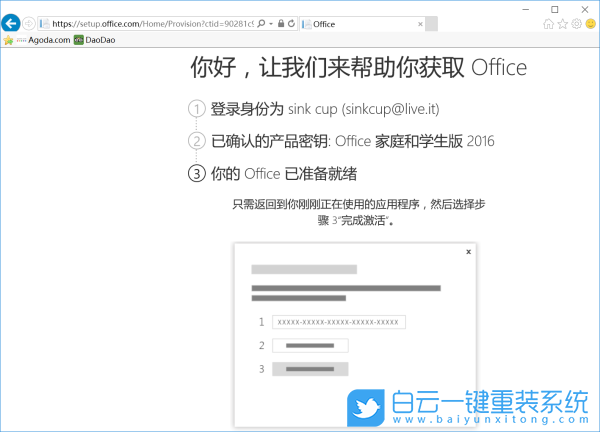Screen dimensions: 600x432
Task: Go to the browser Home icon
Action: 548,24
